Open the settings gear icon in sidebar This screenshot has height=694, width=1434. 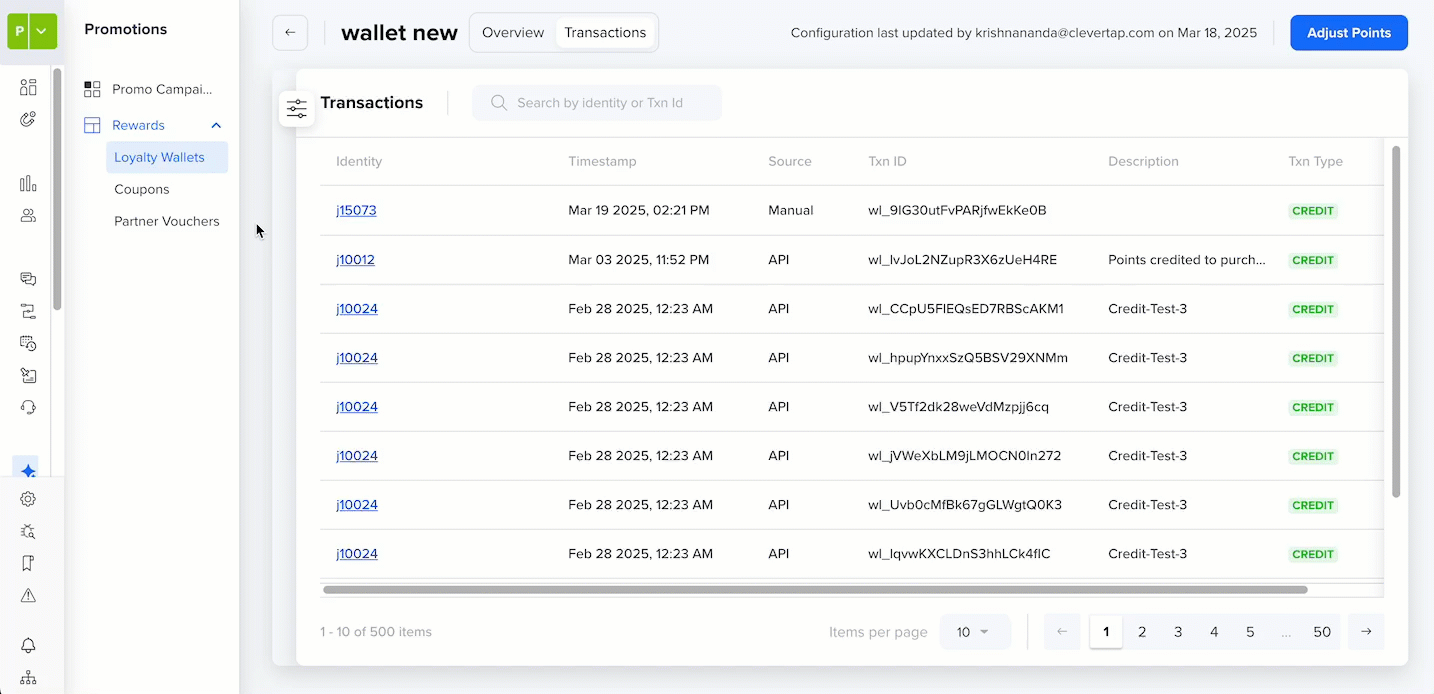pos(28,499)
